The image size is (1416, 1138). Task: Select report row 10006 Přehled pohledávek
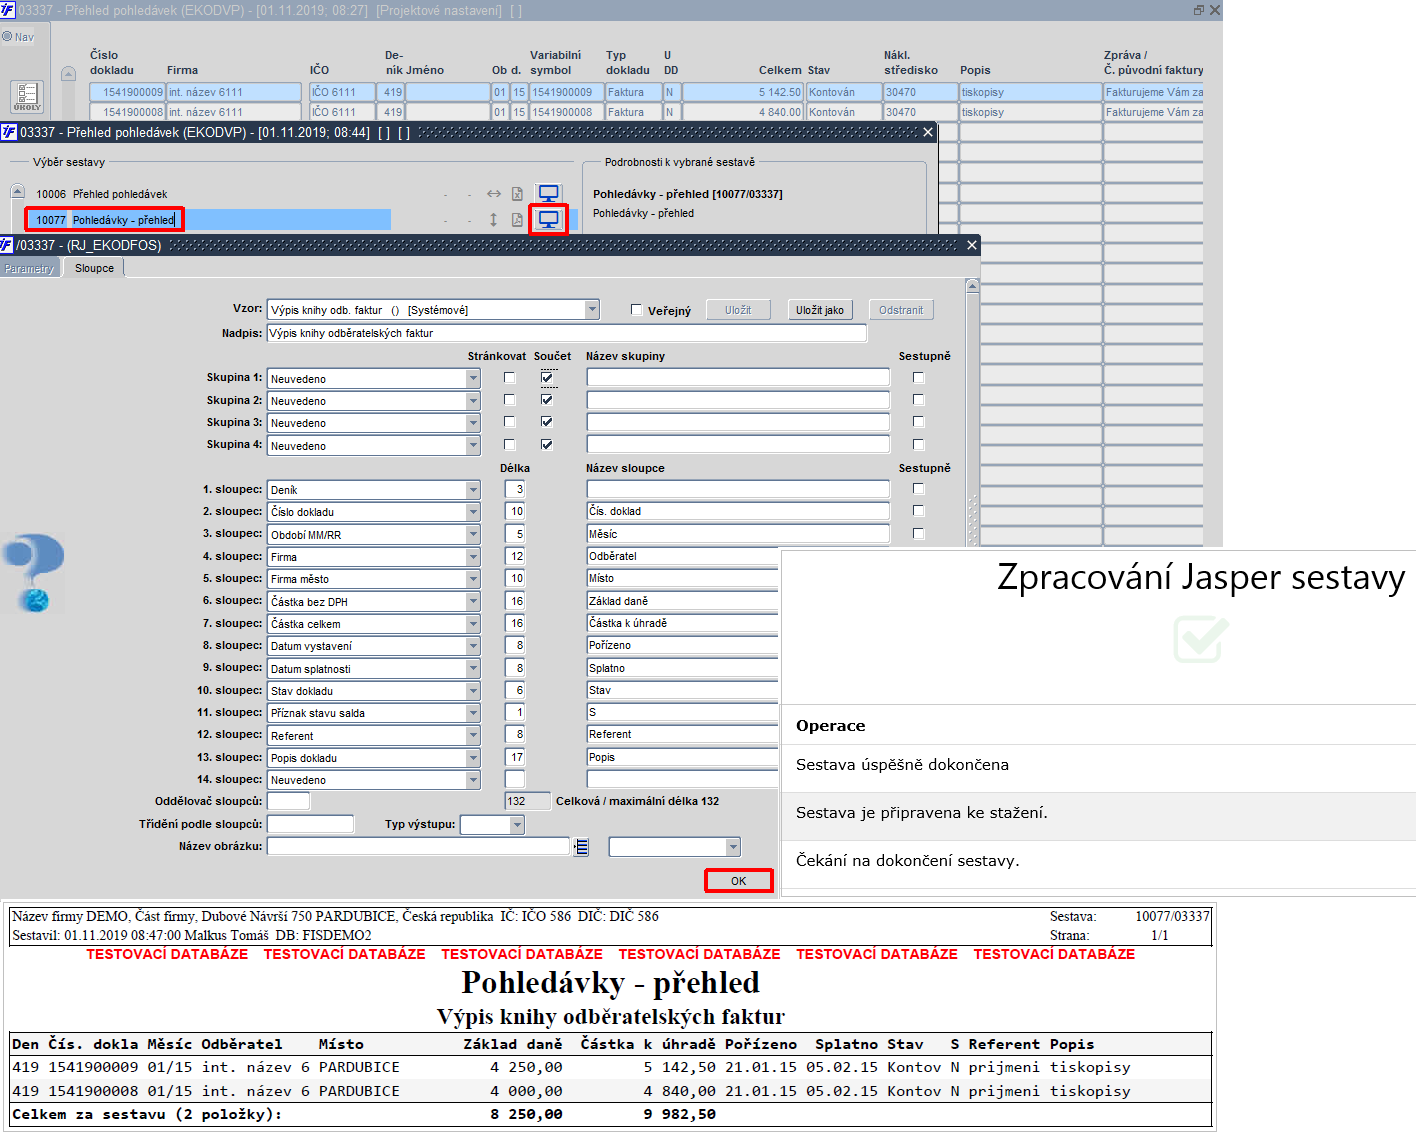(x=210, y=194)
